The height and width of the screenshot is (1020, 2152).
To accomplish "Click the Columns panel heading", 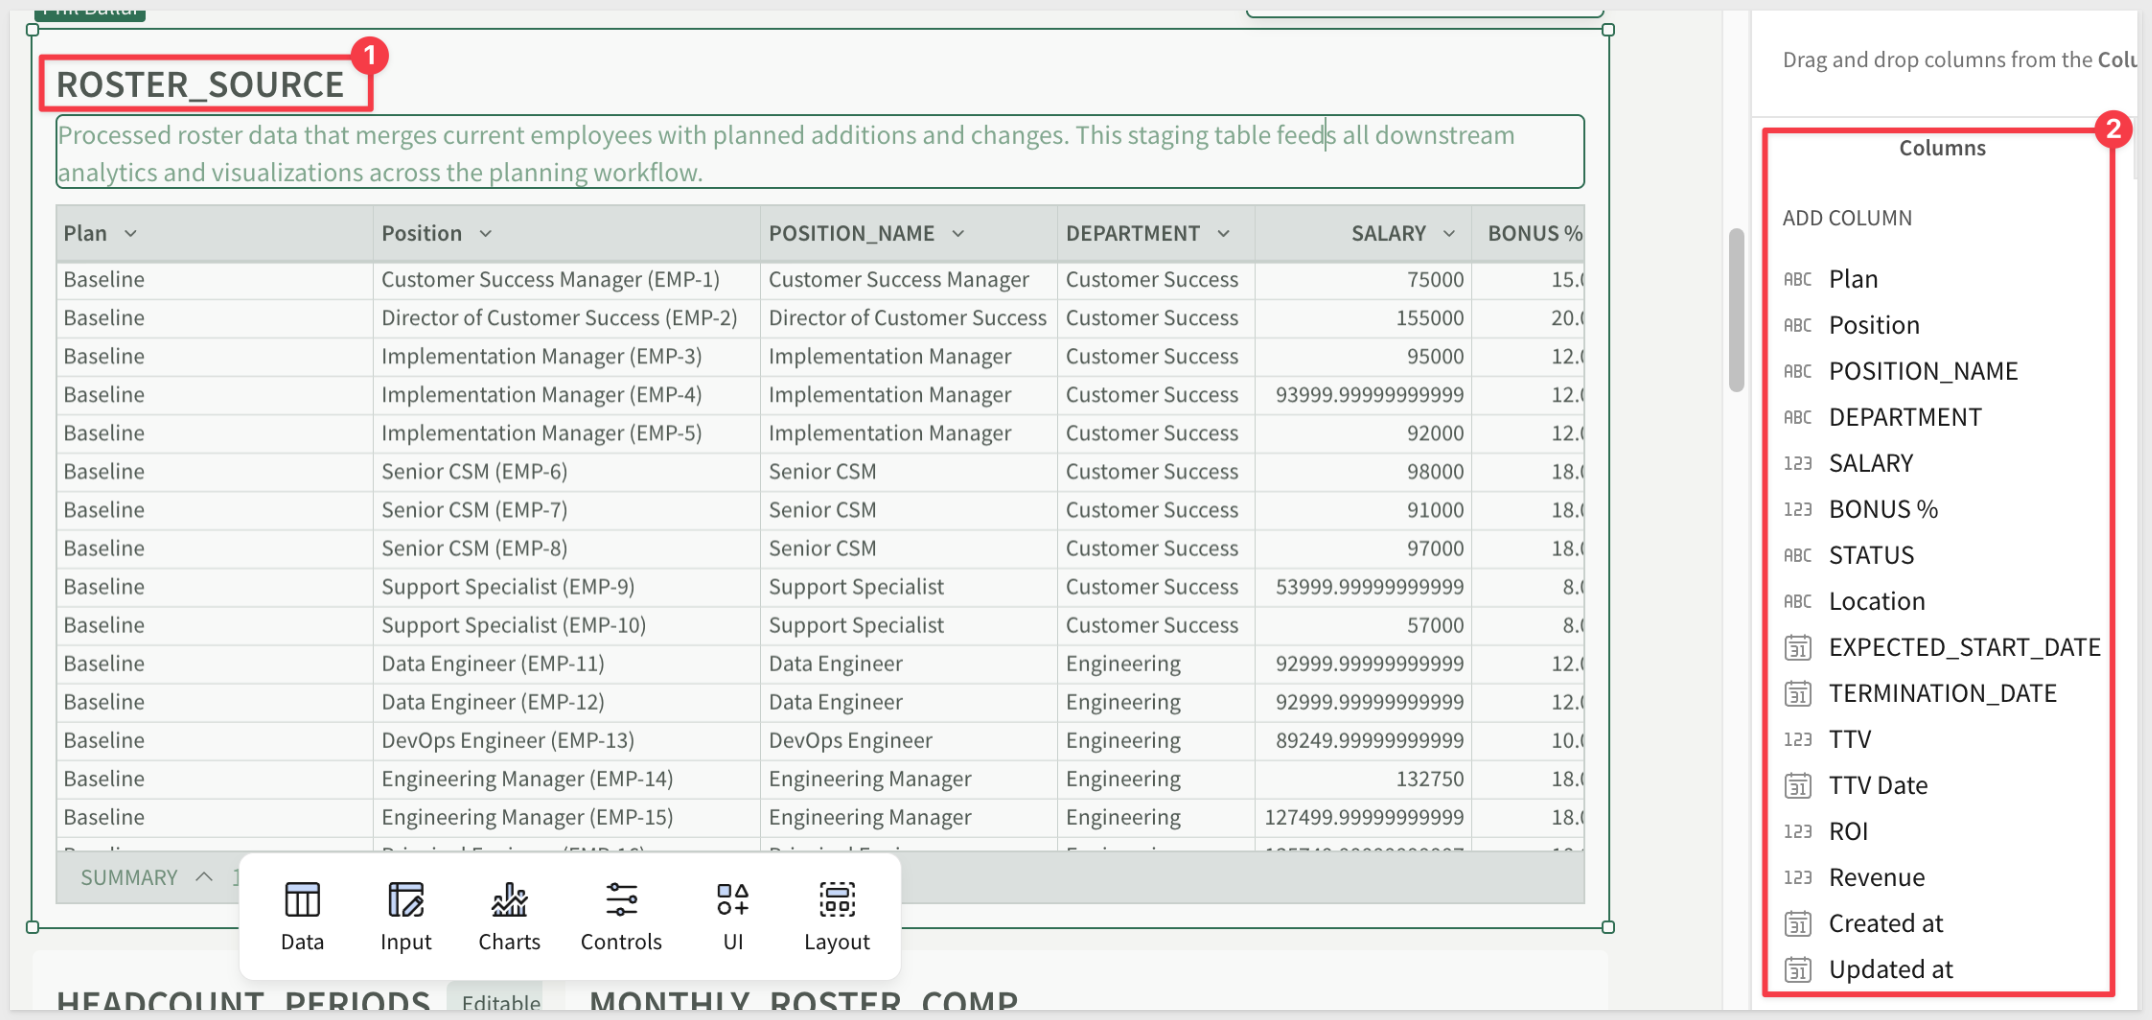I will click(1942, 148).
